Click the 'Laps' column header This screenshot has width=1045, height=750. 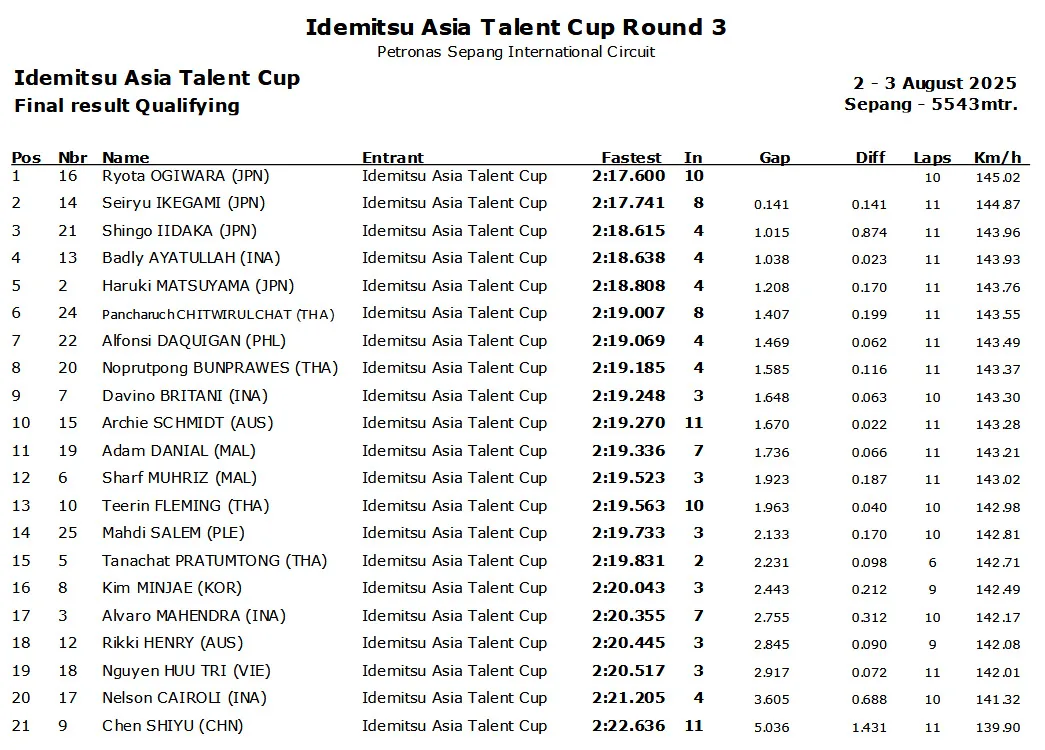tap(932, 157)
